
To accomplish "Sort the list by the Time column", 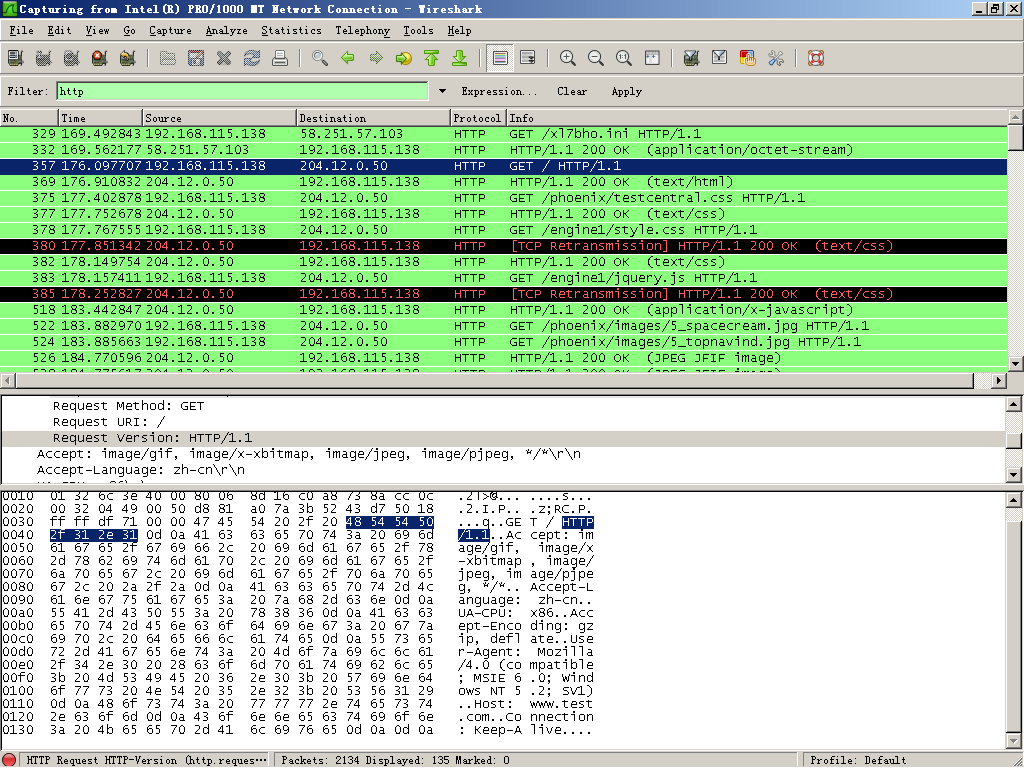I will click(101, 118).
